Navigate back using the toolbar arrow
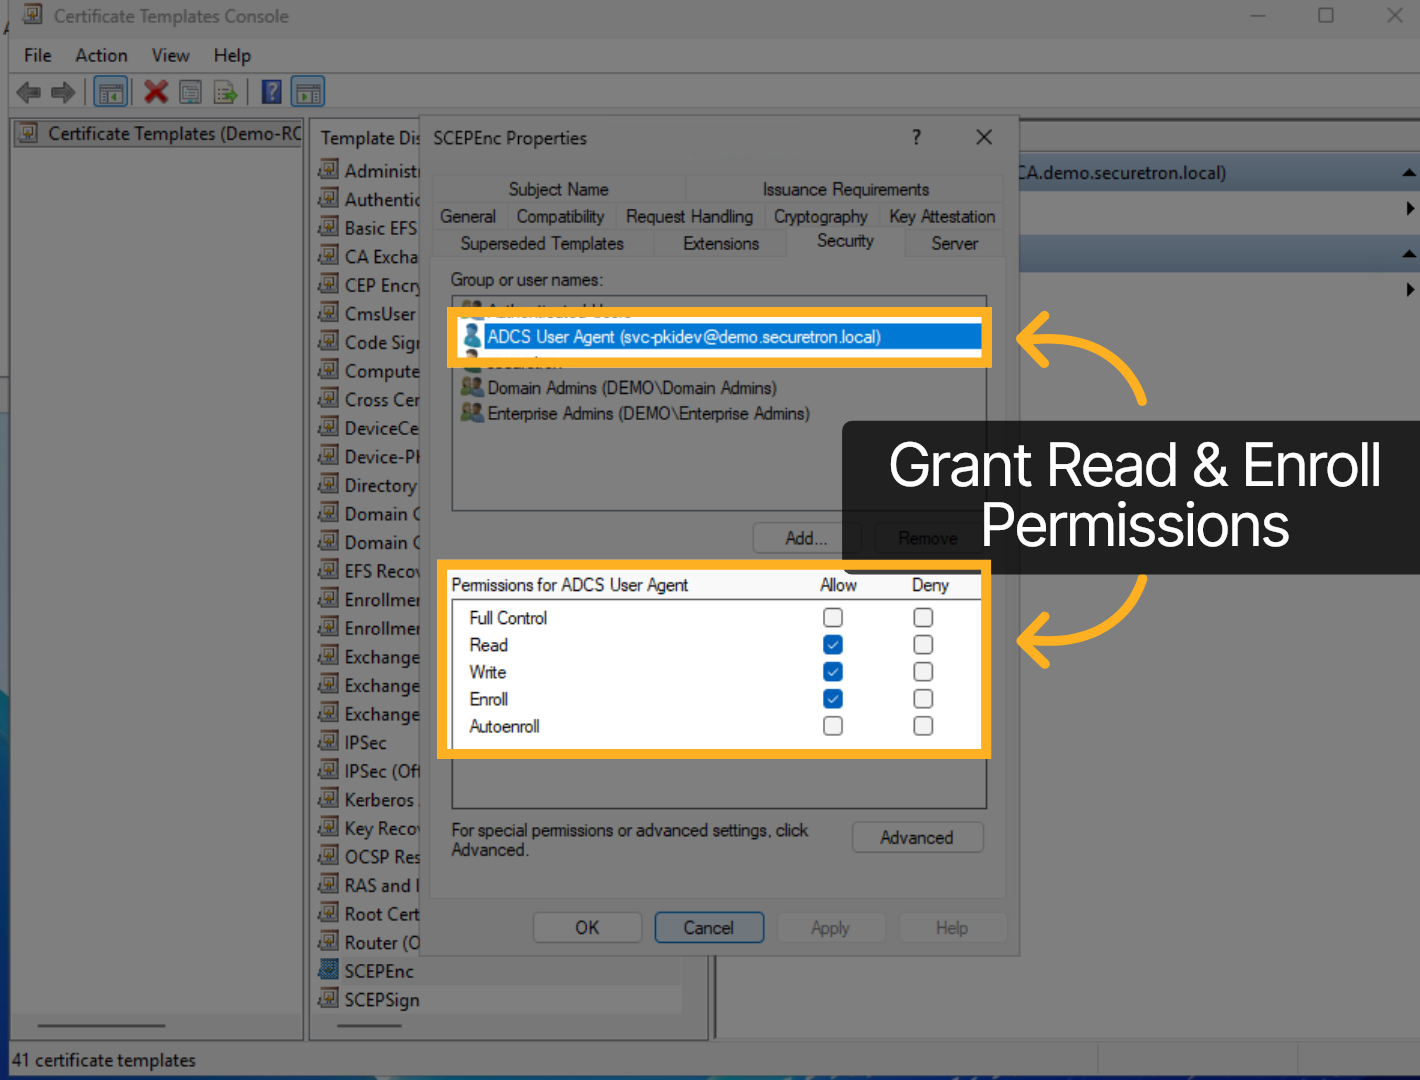This screenshot has height=1080, width=1420. (28, 91)
